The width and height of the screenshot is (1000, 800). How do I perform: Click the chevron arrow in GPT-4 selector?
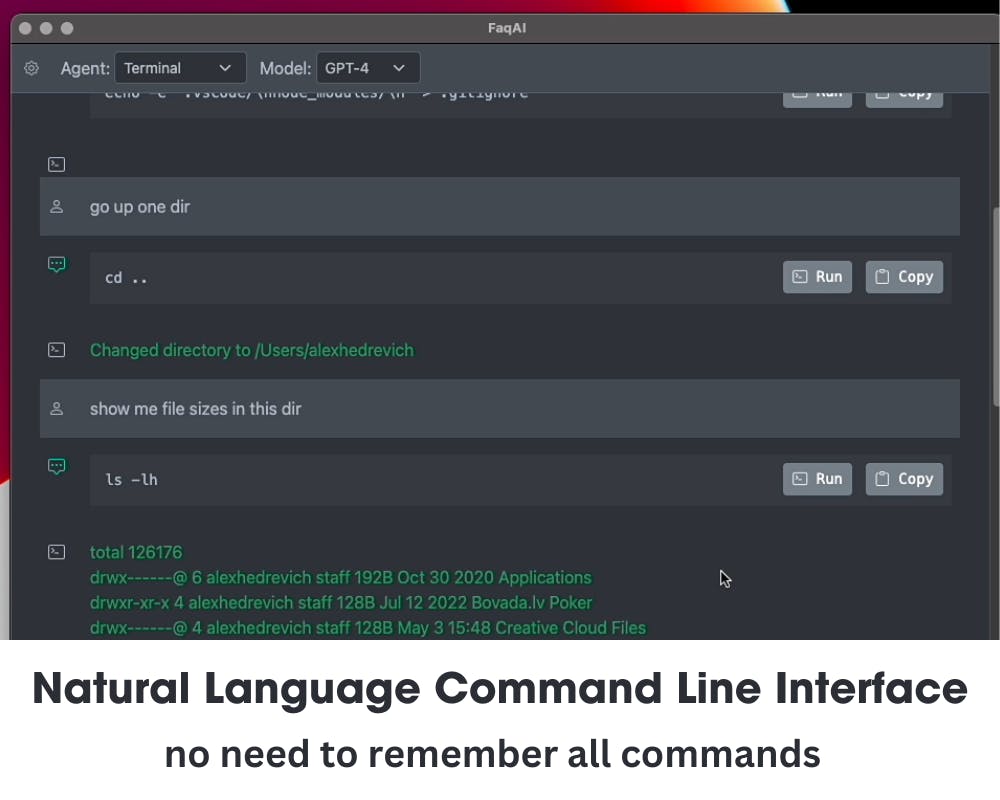pyautogui.click(x=399, y=68)
